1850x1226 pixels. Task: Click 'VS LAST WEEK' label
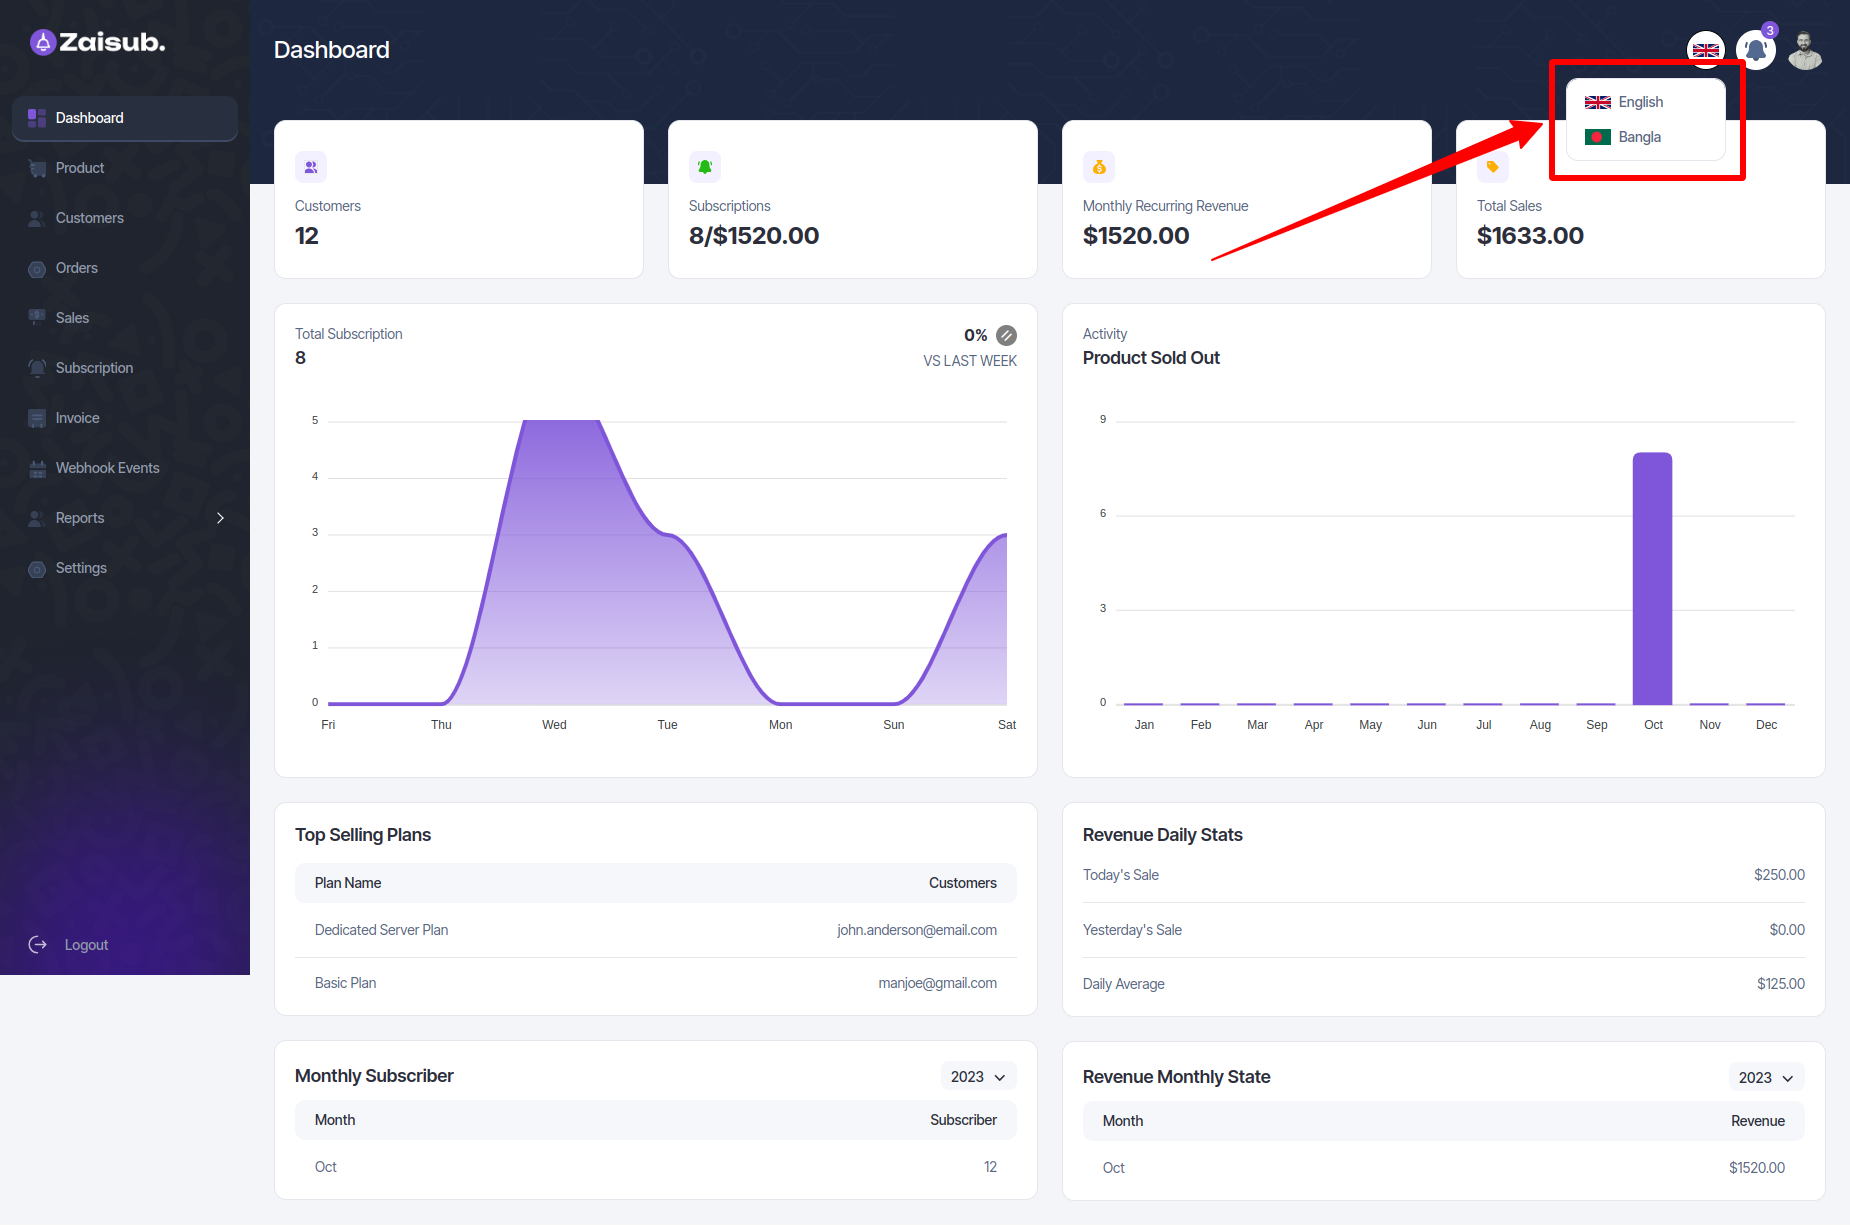point(970,361)
